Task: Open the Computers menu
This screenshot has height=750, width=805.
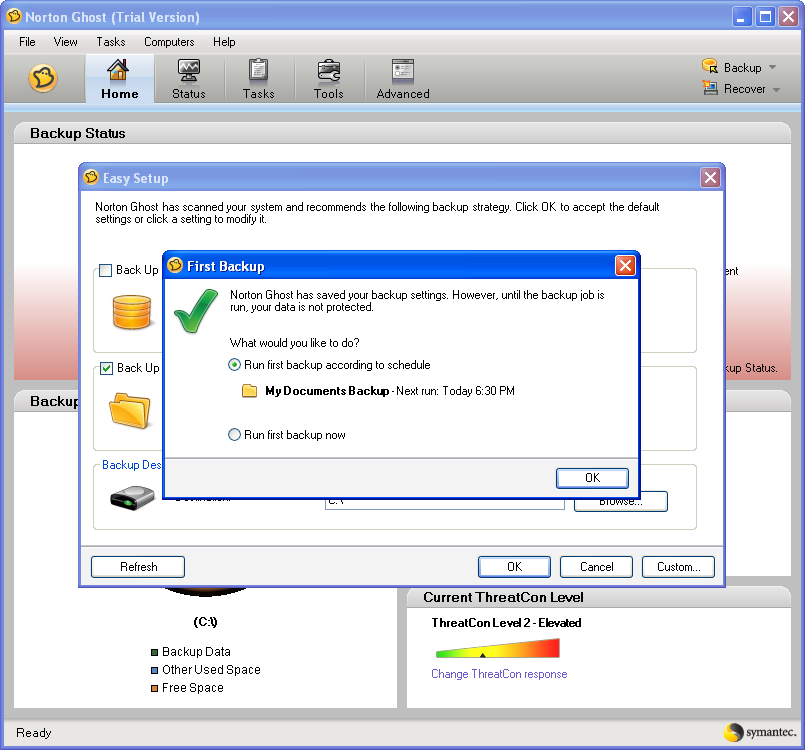Action: coord(169,42)
